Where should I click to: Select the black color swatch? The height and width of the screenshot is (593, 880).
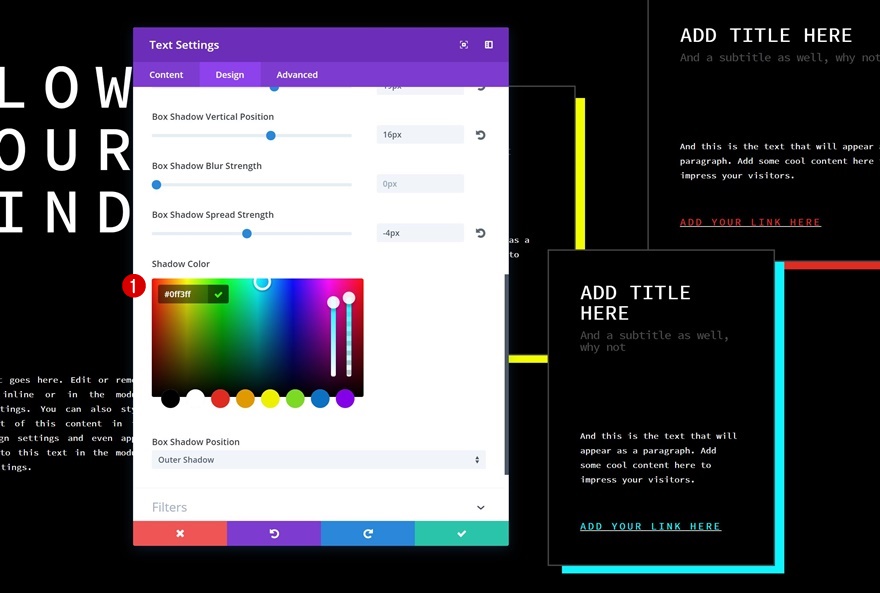pos(170,399)
